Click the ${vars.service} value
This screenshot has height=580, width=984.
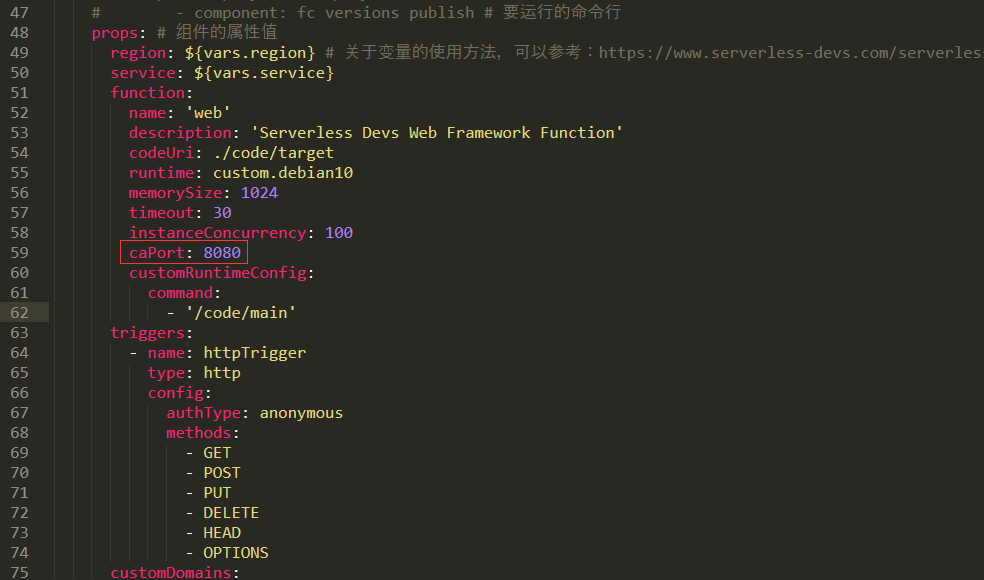click(264, 73)
